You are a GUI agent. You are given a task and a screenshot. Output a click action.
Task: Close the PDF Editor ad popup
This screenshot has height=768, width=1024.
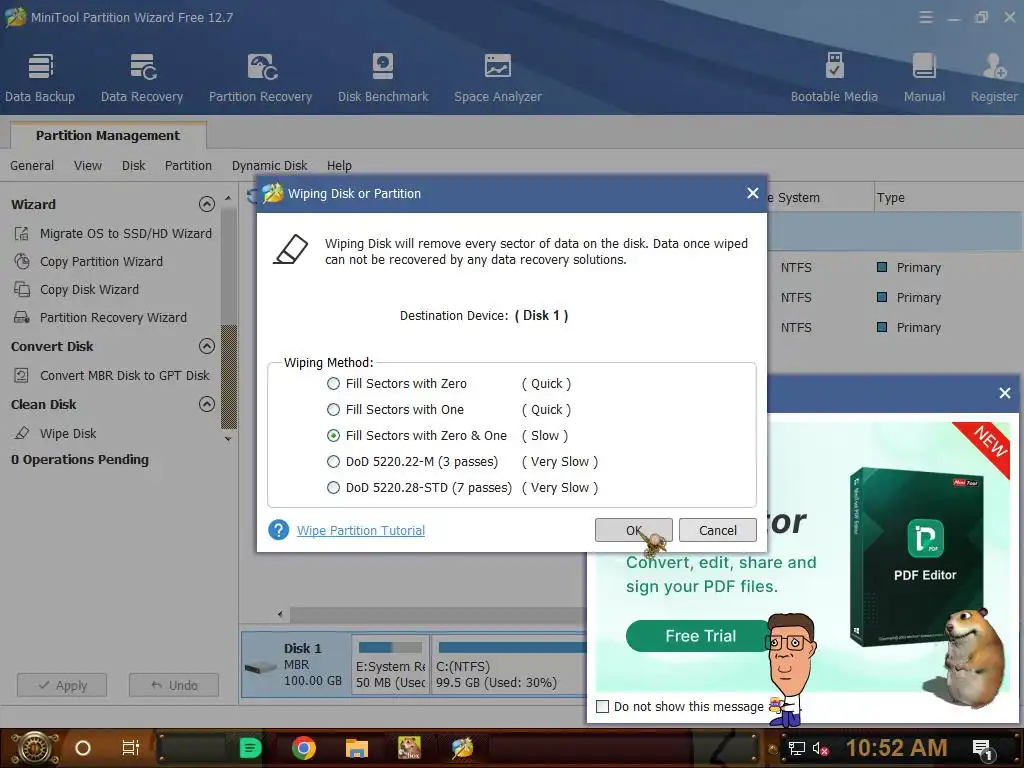(1004, 393)
